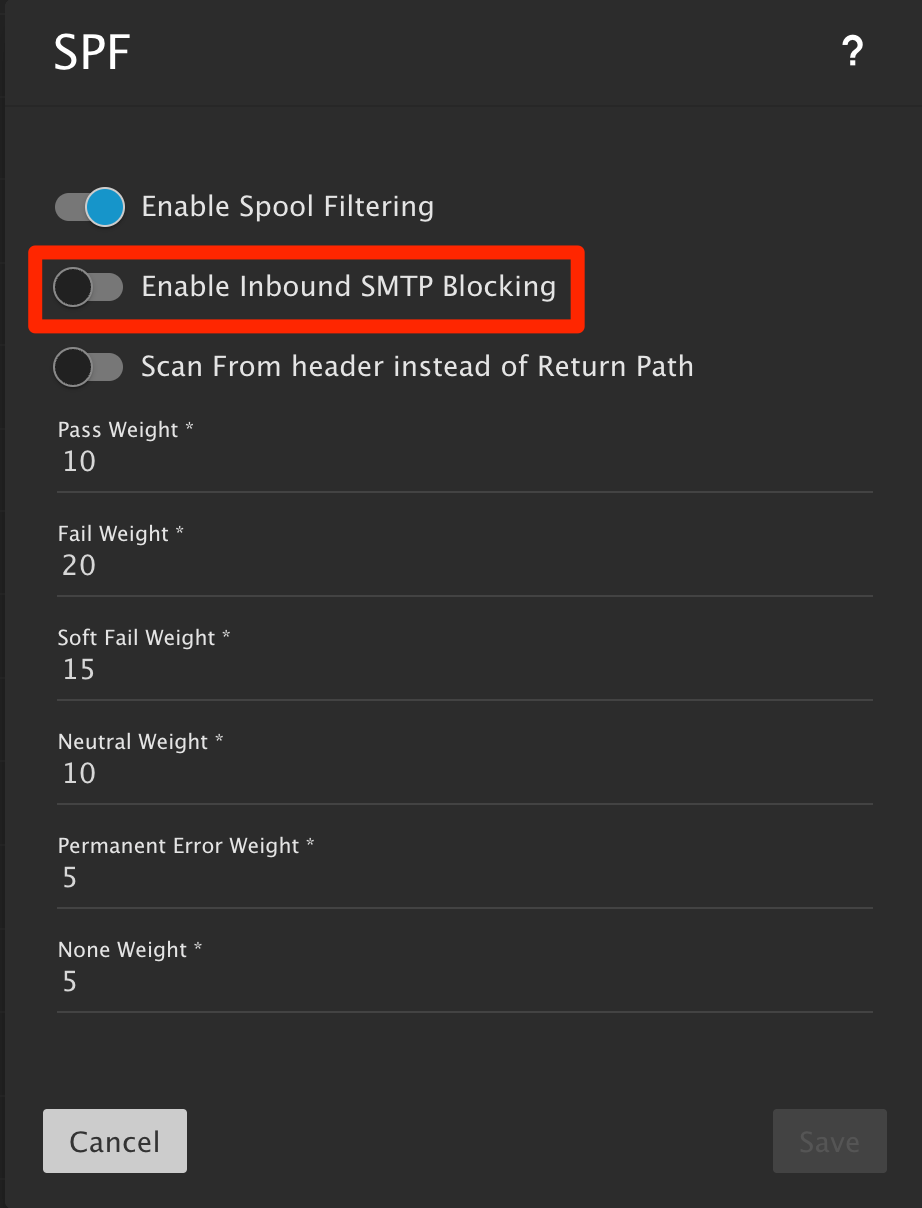
Task: Click the 'Permanent Error Weight *' label
Action: [186, 846]
